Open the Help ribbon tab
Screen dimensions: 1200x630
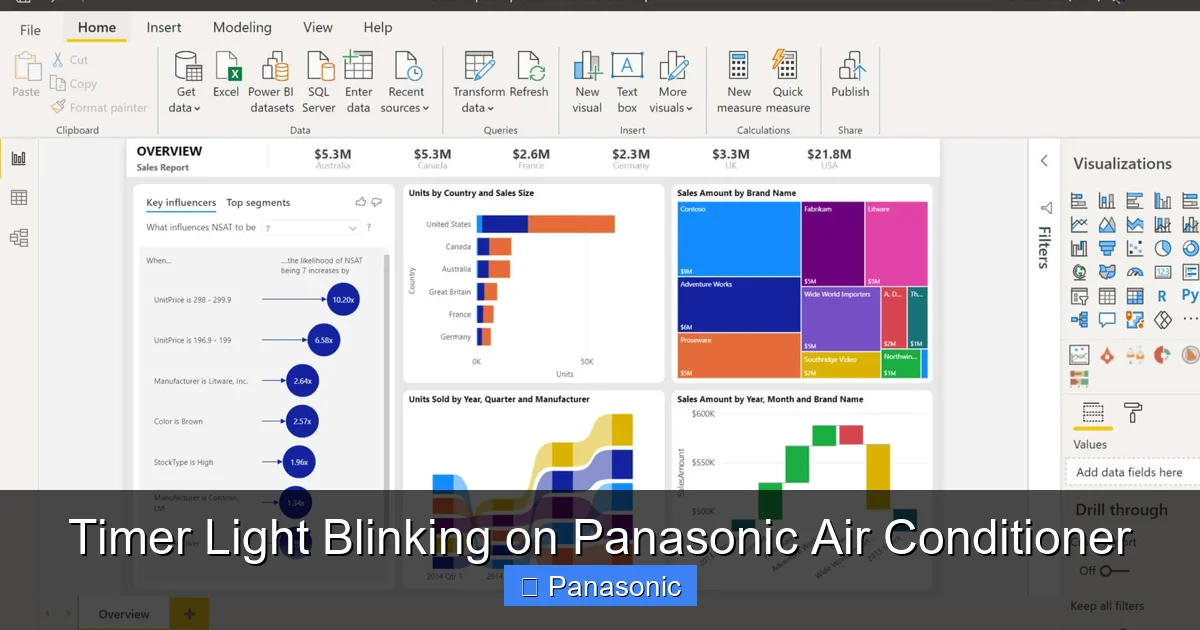point(378,28)
